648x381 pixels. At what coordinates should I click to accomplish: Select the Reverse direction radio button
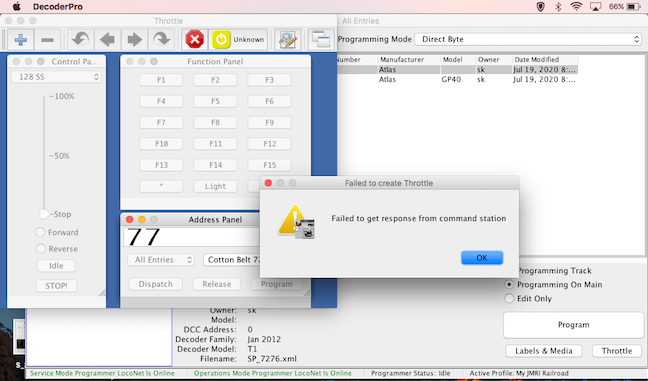pyautogui.click(x=40, y=249)
